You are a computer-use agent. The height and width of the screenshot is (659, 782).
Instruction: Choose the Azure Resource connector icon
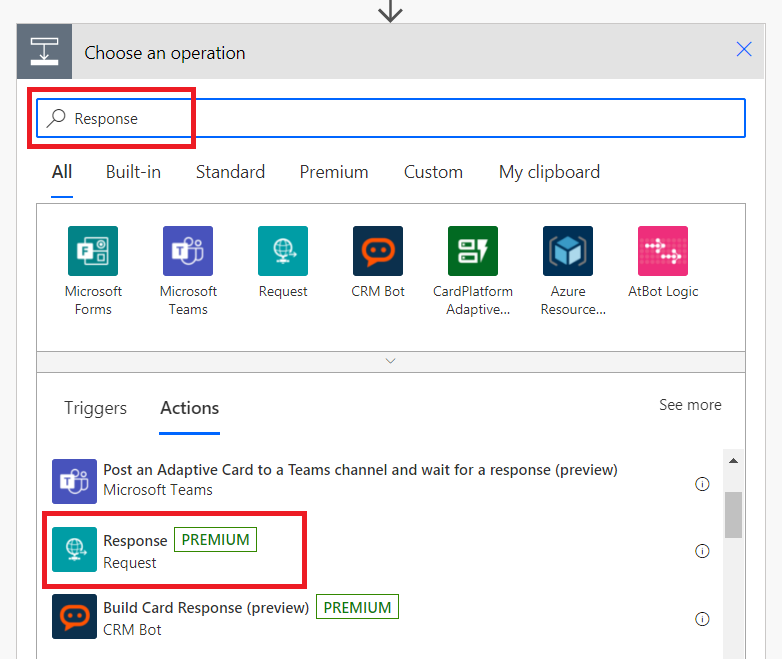(x=568, y=251)
